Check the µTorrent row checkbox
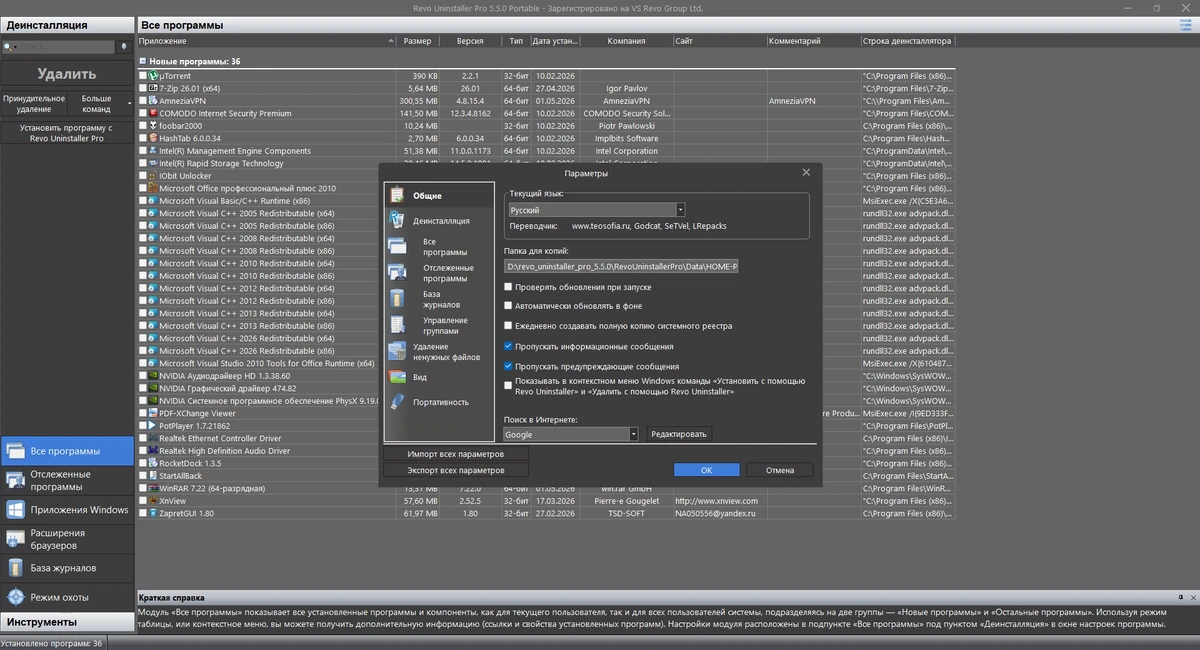 (x=142, y=76)
